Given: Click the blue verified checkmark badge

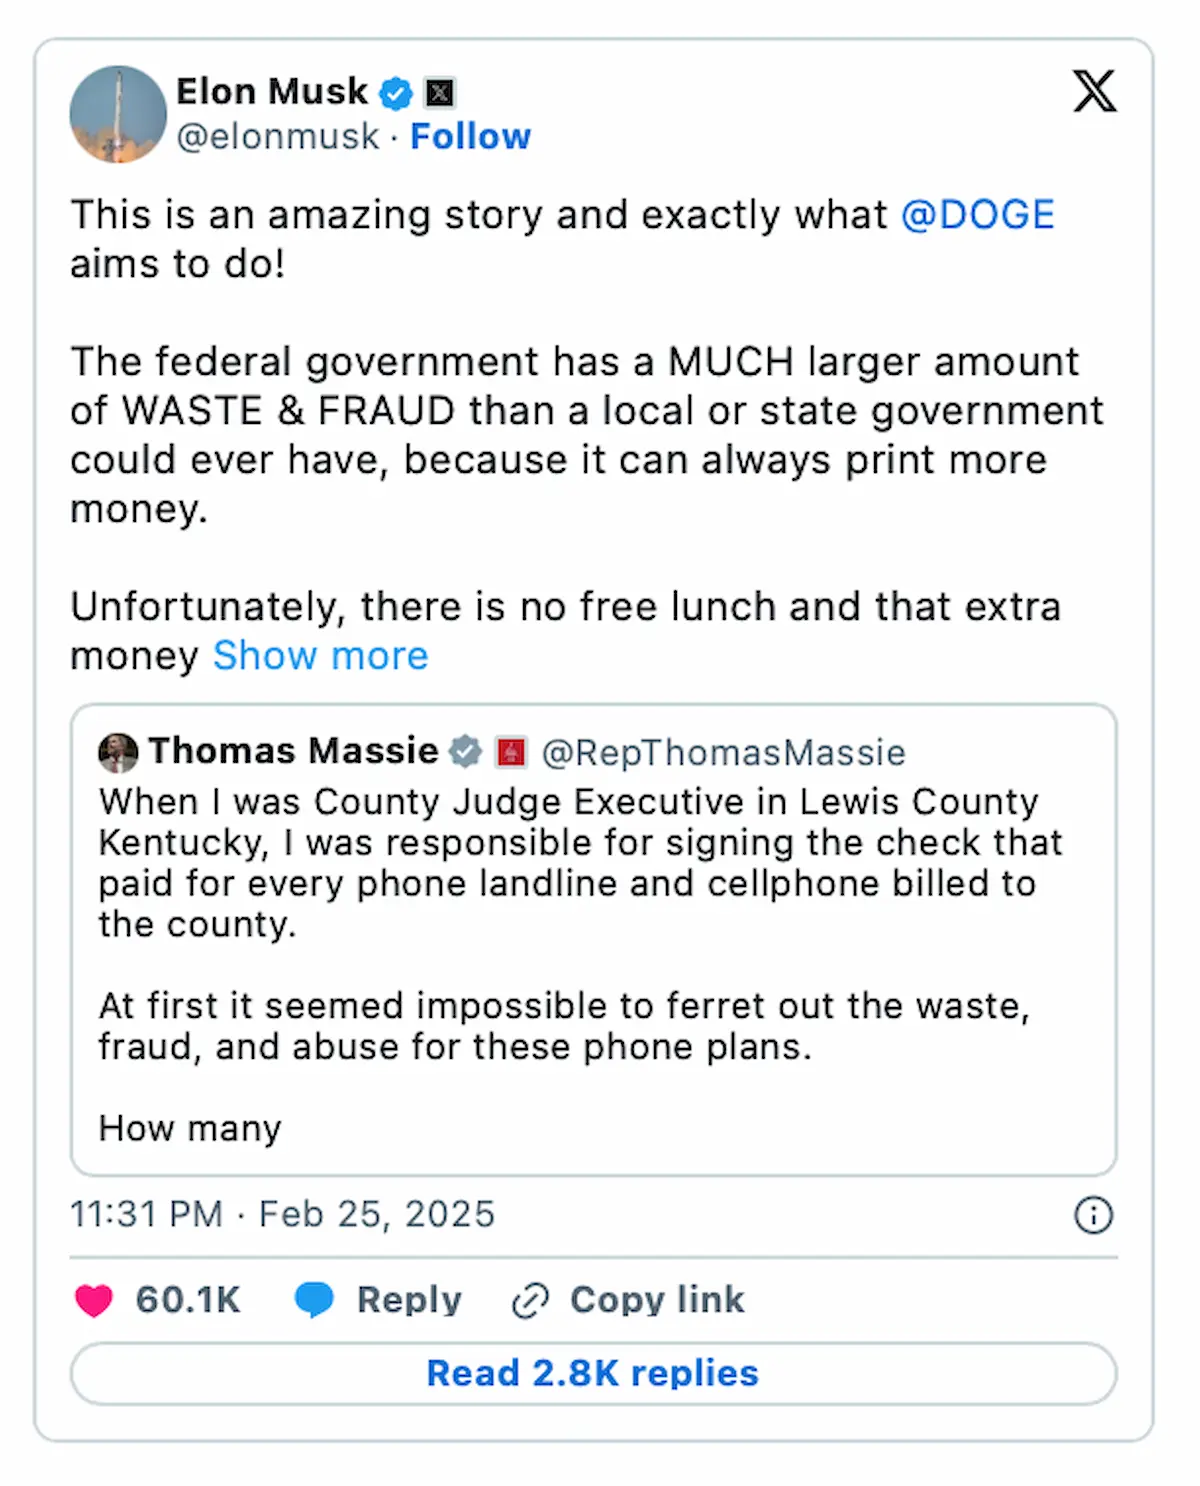Looking at the screenshot, I should pyautogui.click(x=396, y=93).
